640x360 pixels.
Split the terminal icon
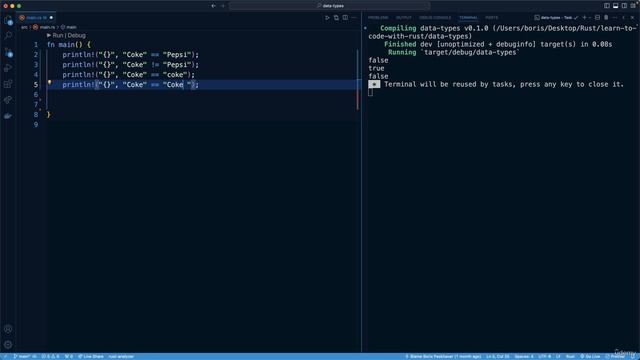pyautogui.click(x=598, y=18)
